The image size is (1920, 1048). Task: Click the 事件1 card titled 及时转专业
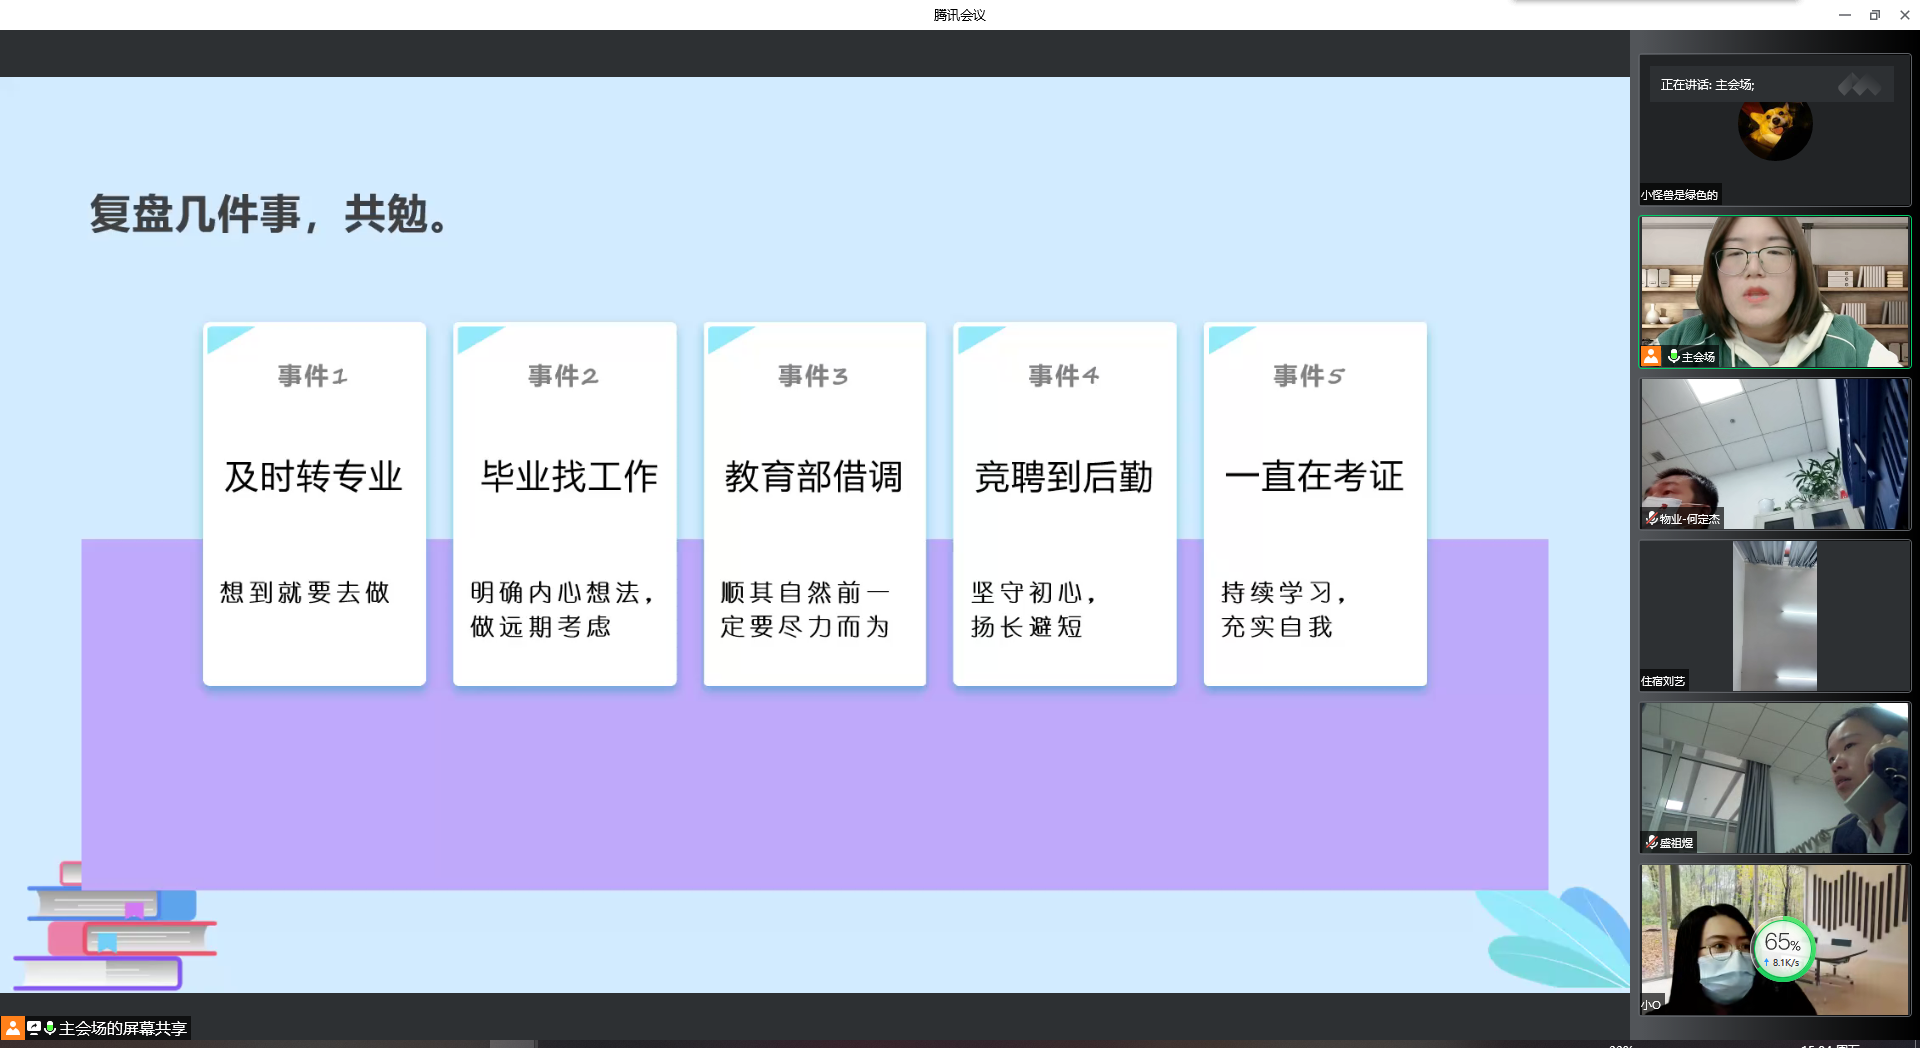click(314, 504)
